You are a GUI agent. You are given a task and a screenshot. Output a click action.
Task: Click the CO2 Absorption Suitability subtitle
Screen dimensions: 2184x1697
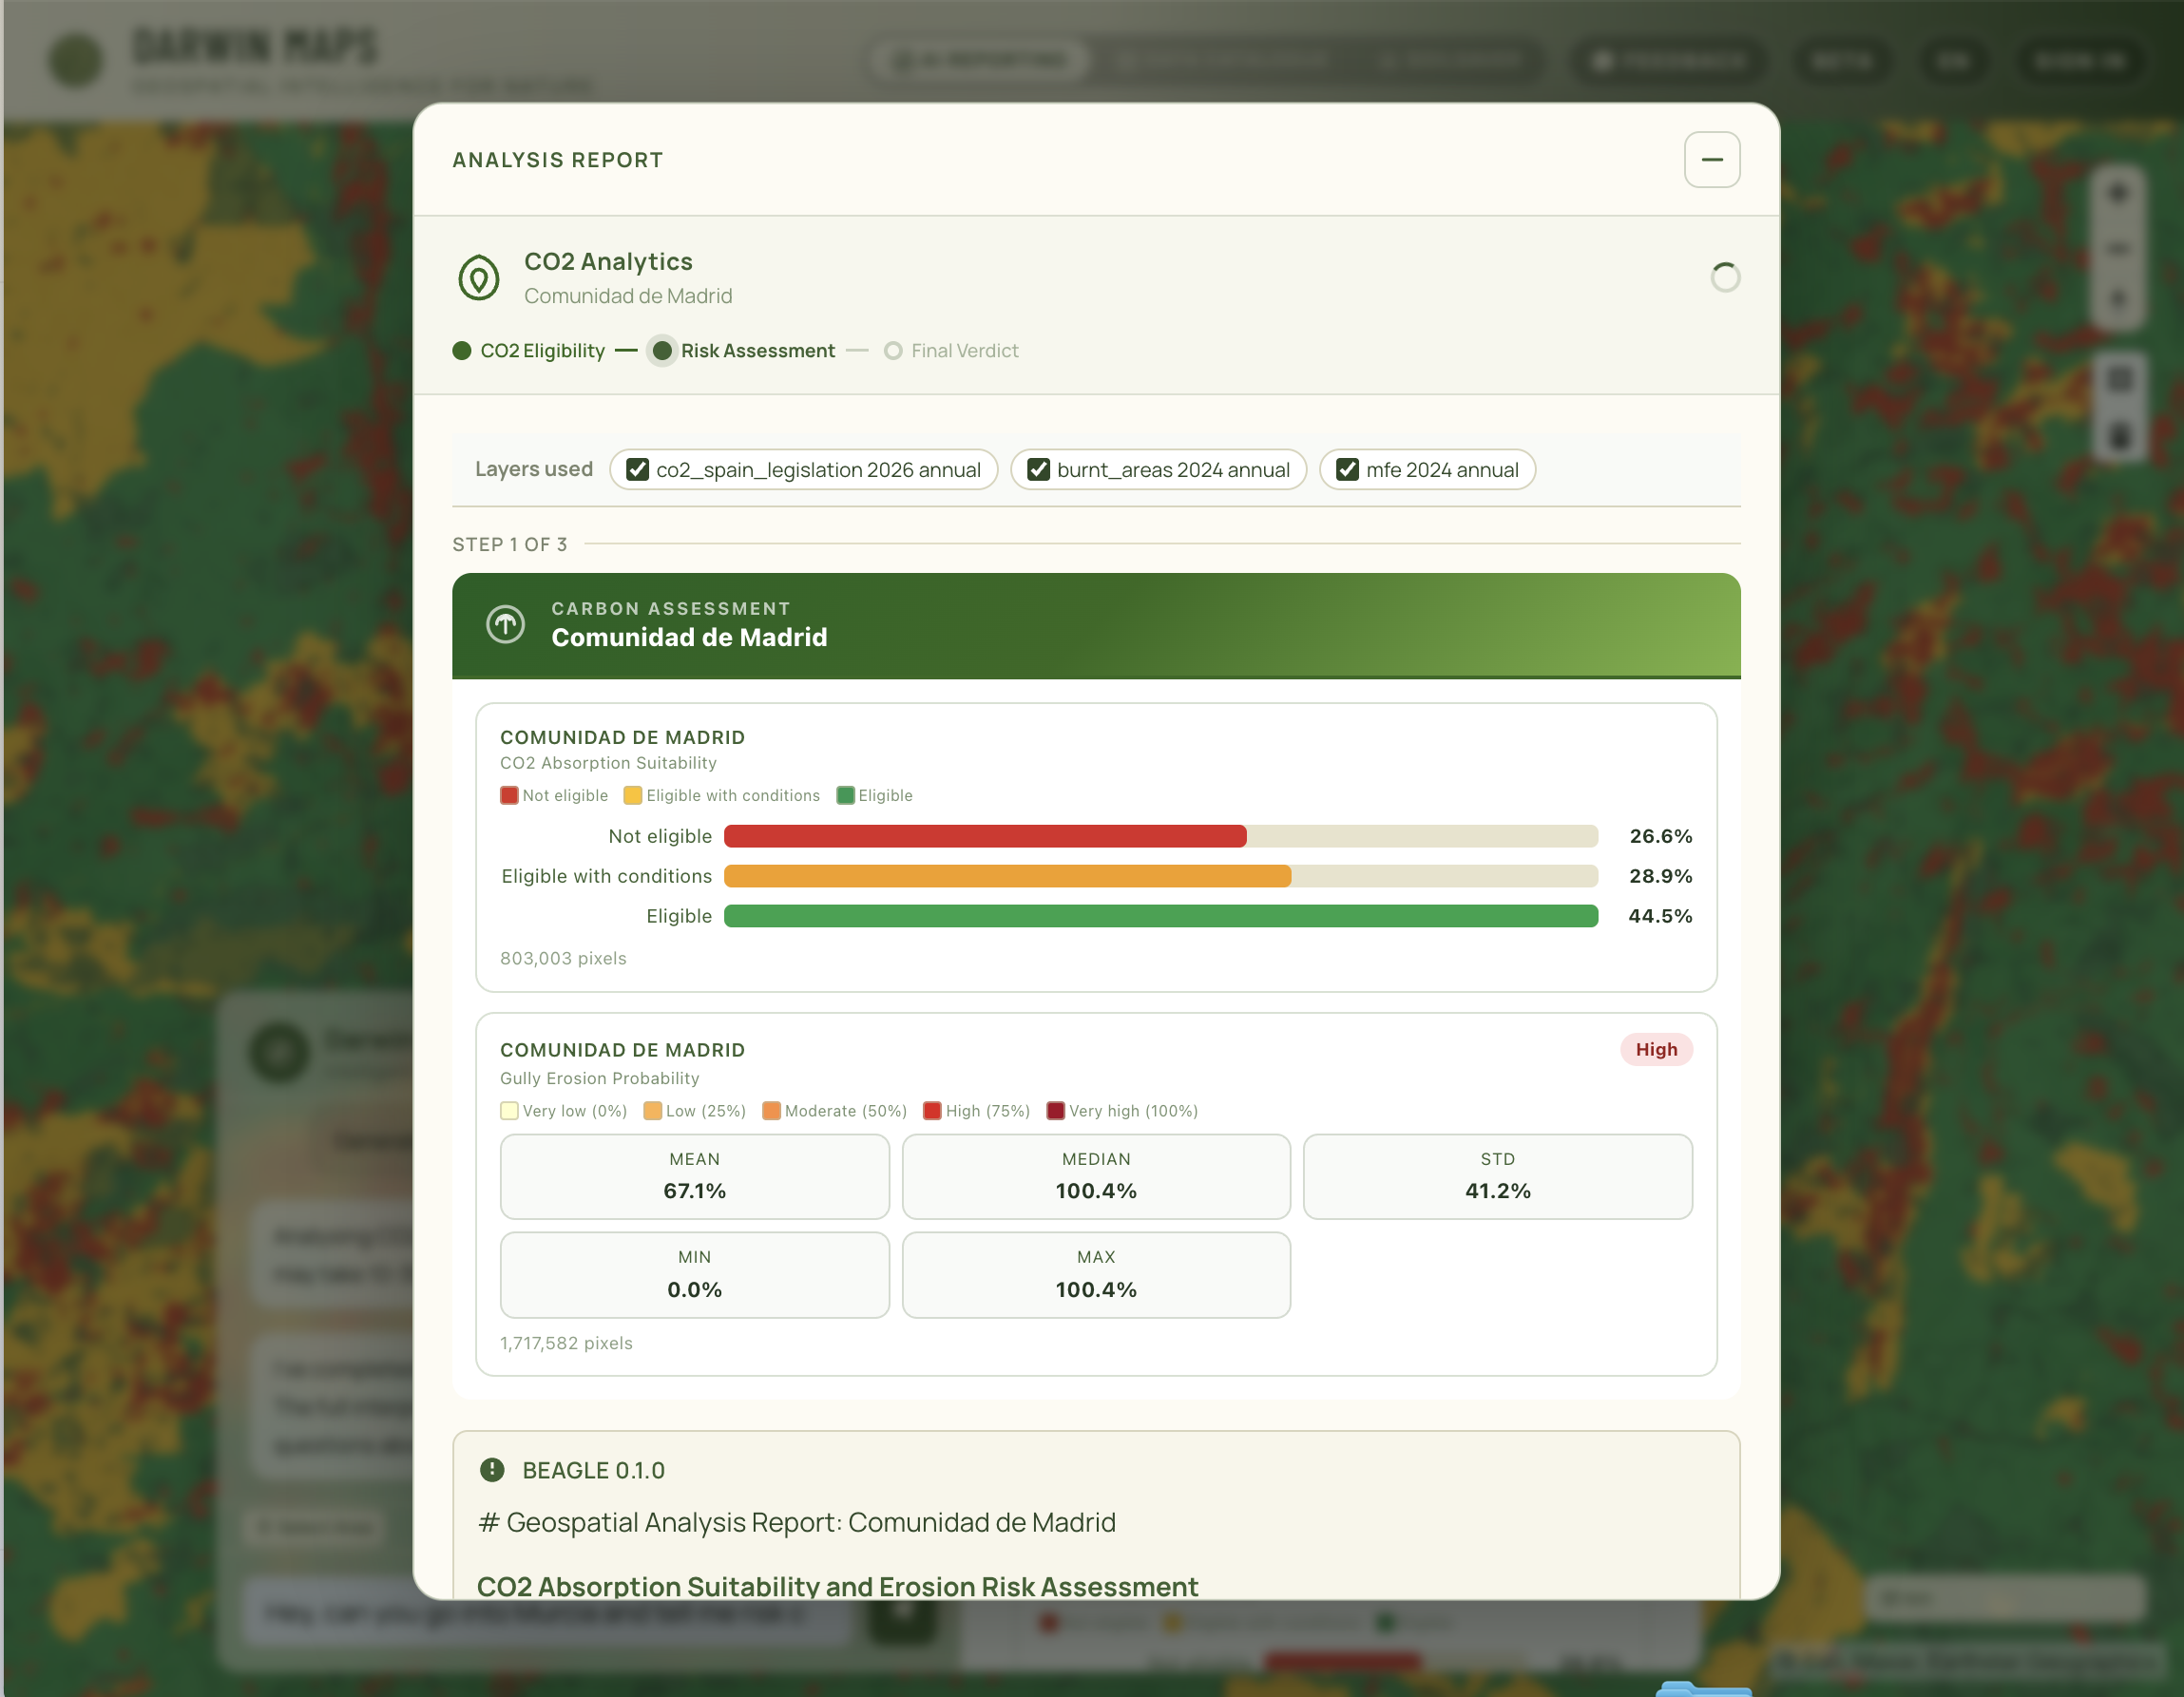tap(608, 764)
